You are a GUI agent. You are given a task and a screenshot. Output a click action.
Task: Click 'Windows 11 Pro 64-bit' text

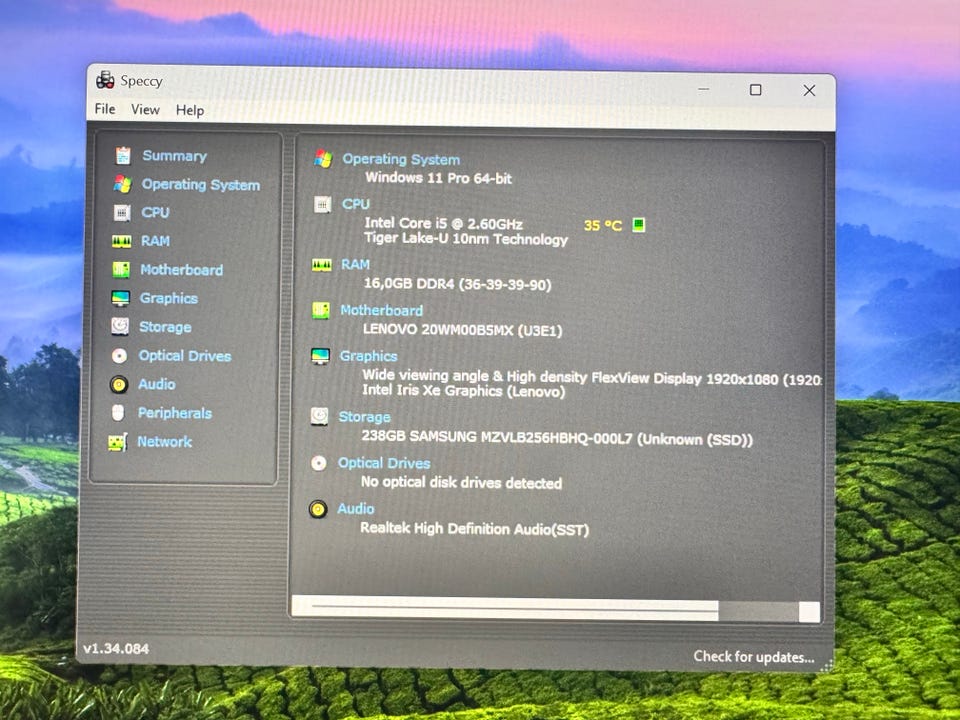(x=438, y=178)
